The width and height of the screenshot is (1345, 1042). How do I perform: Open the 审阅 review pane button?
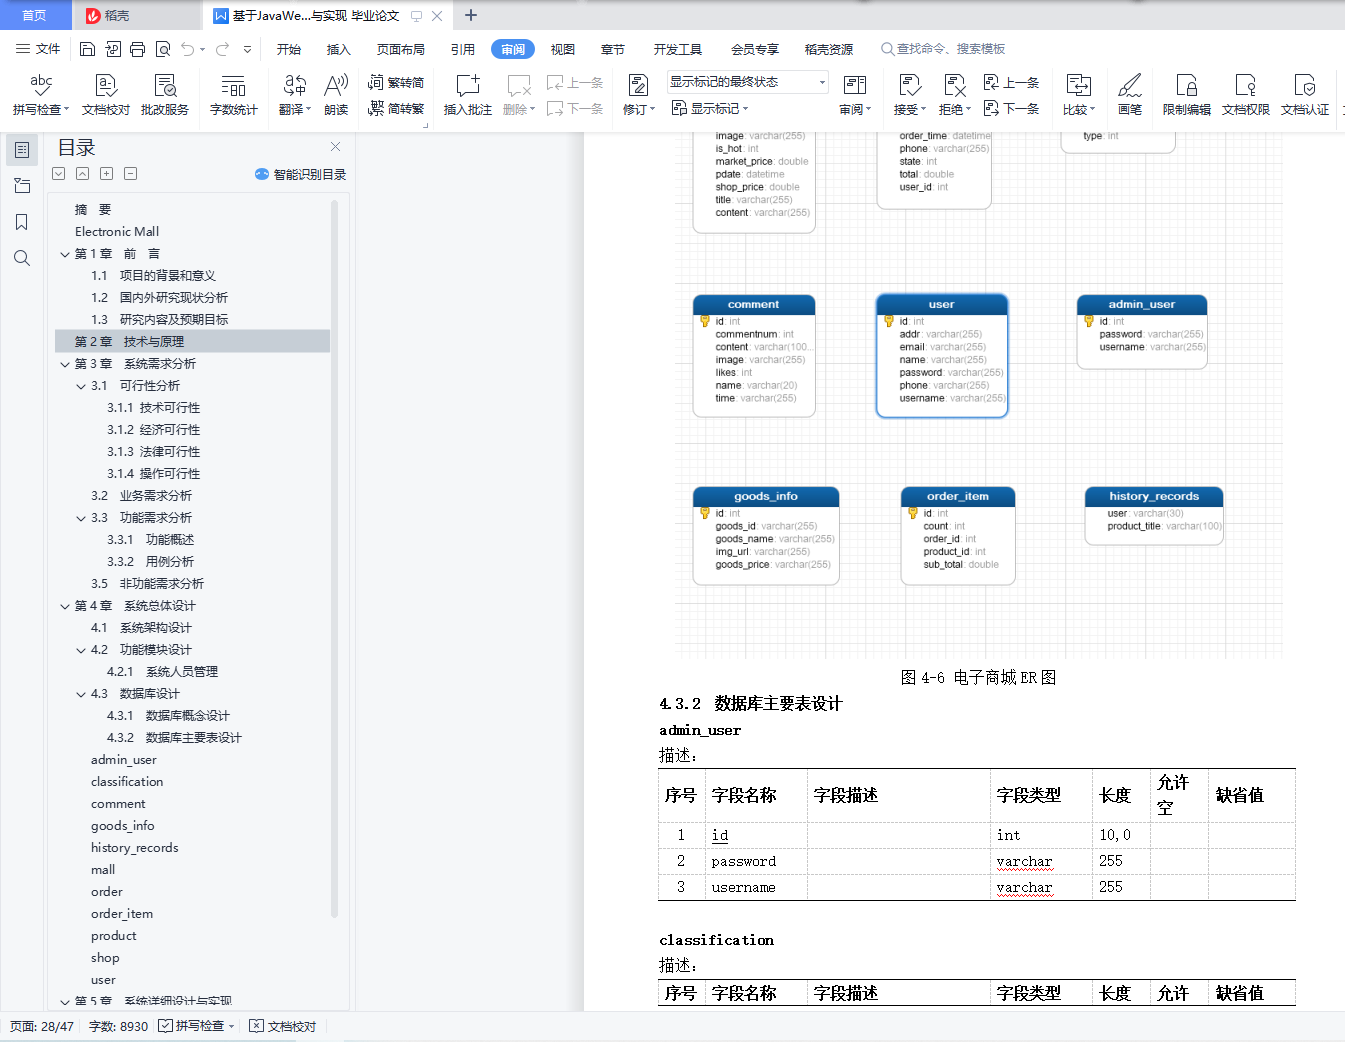pos(855,95)
